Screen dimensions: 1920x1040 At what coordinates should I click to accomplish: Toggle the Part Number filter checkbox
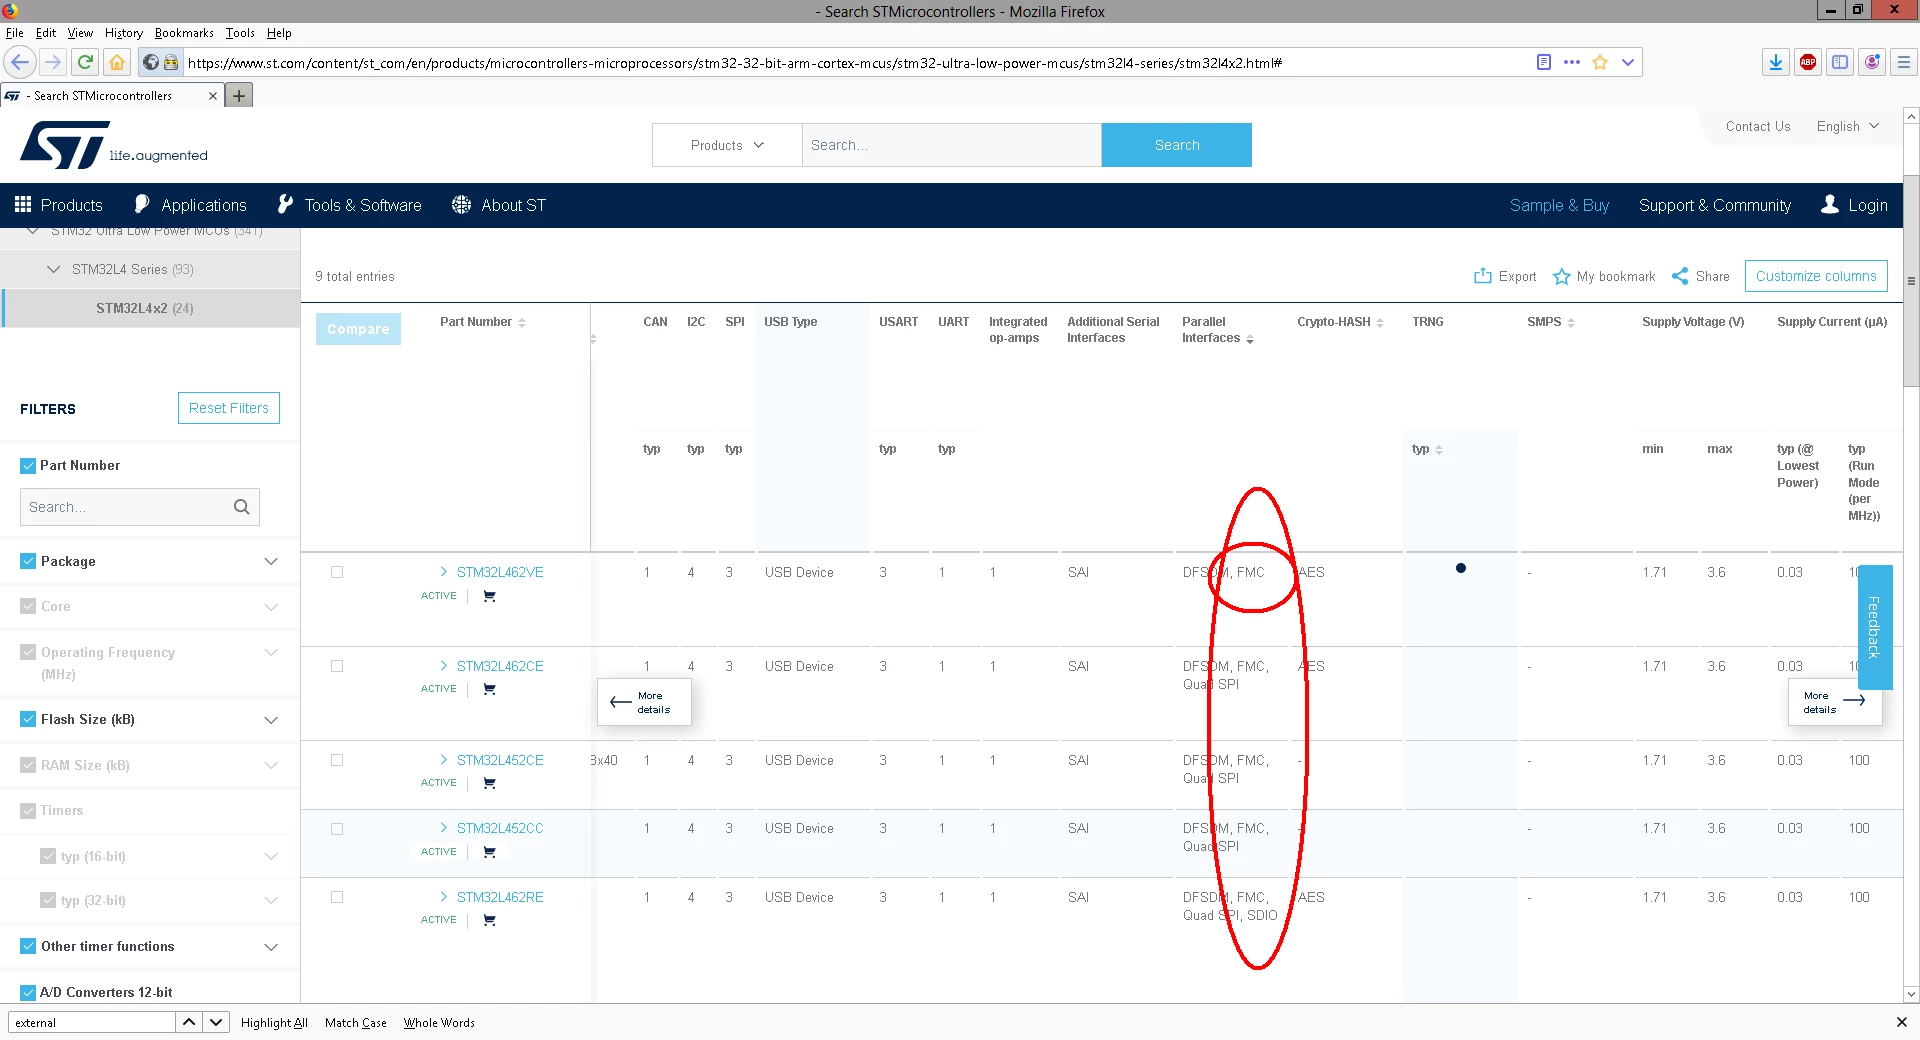28,466
